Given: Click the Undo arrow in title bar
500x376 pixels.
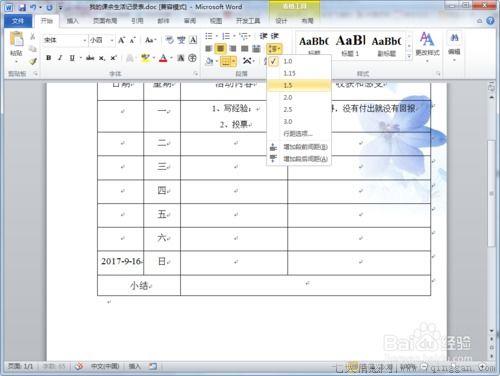Looking at the screenshot, I should pos(33,7).
